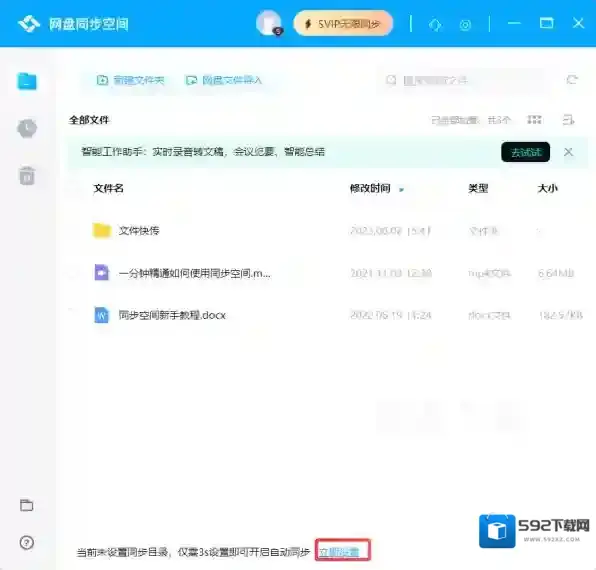Sort by 类型 column header

478,188
